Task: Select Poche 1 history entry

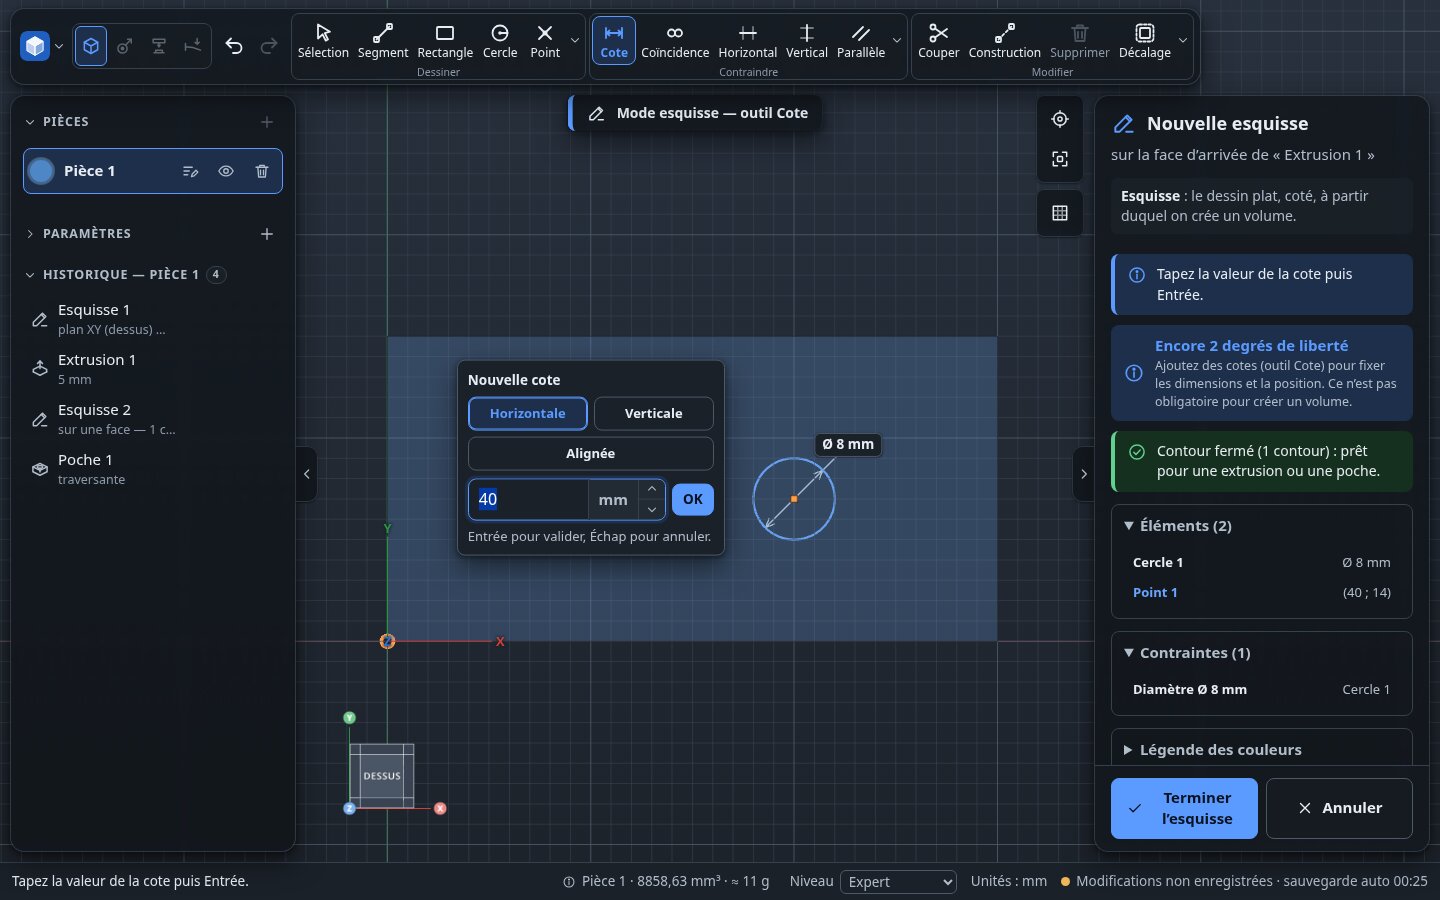Action: (x=153, y=469)
